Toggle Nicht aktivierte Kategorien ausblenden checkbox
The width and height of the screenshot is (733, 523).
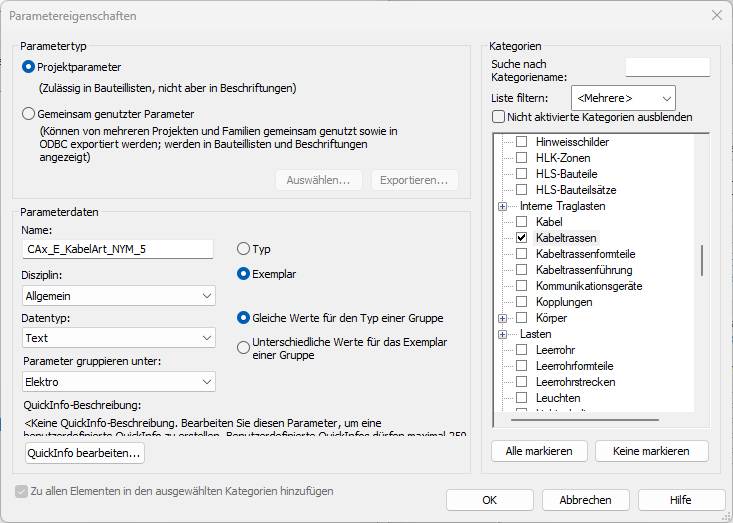tap(498, 117)
